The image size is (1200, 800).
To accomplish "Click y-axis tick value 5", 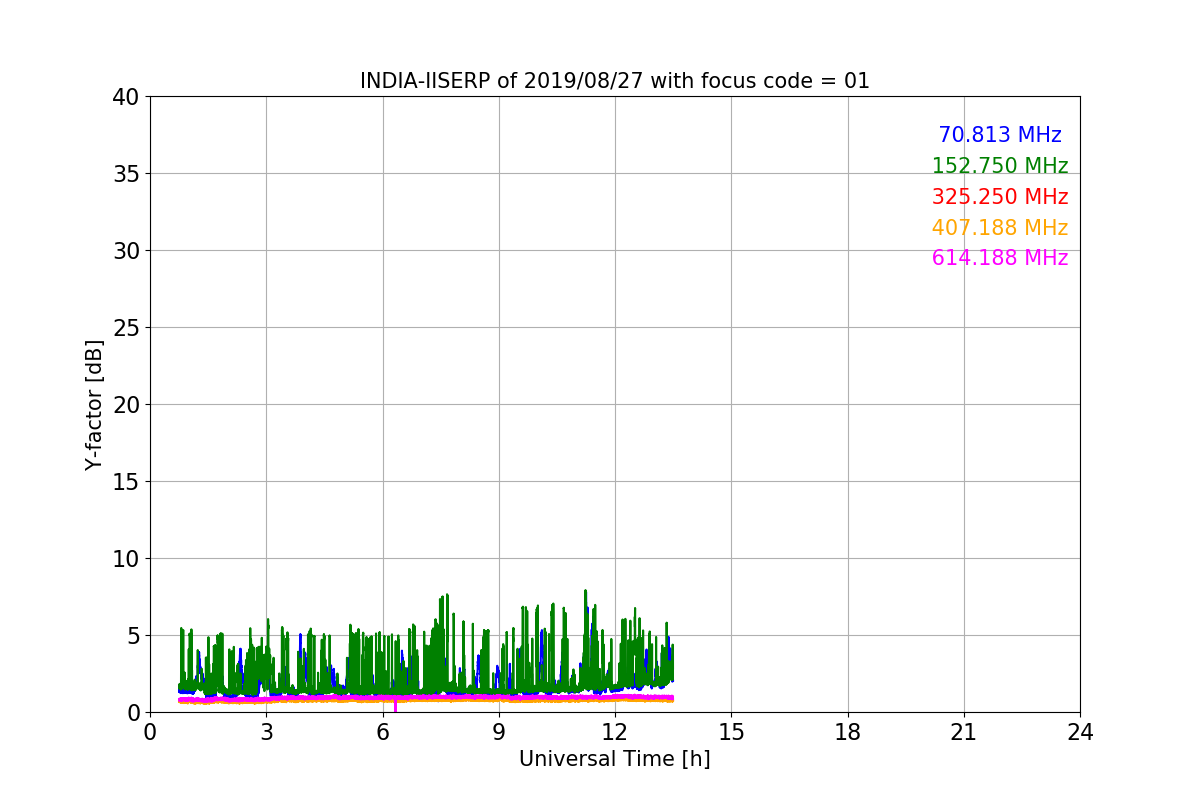I will [x=133, y=636].
